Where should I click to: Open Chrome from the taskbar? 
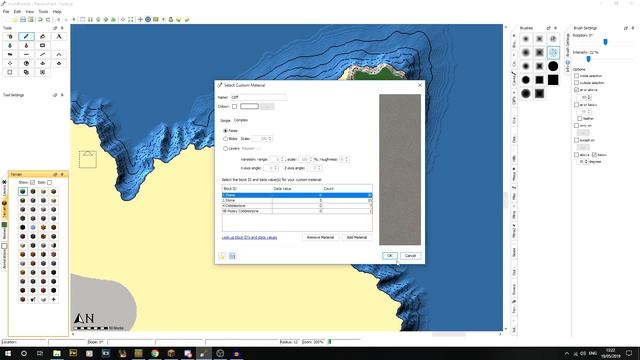point(155,353)
